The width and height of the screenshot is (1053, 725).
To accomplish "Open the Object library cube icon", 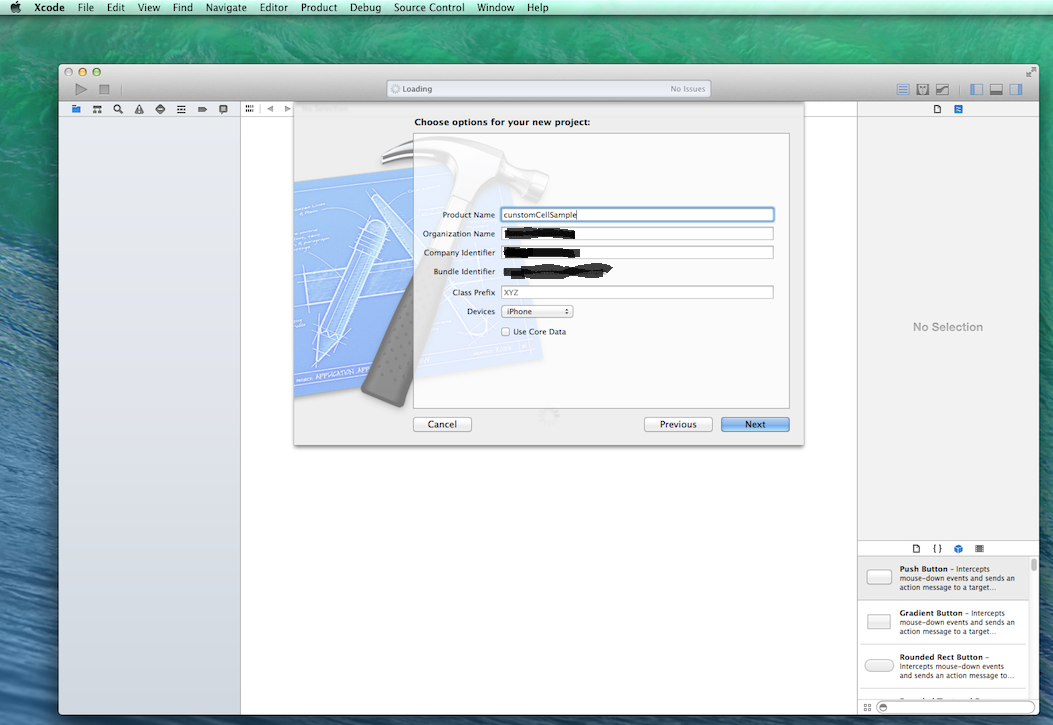I will tap(958, 548).
